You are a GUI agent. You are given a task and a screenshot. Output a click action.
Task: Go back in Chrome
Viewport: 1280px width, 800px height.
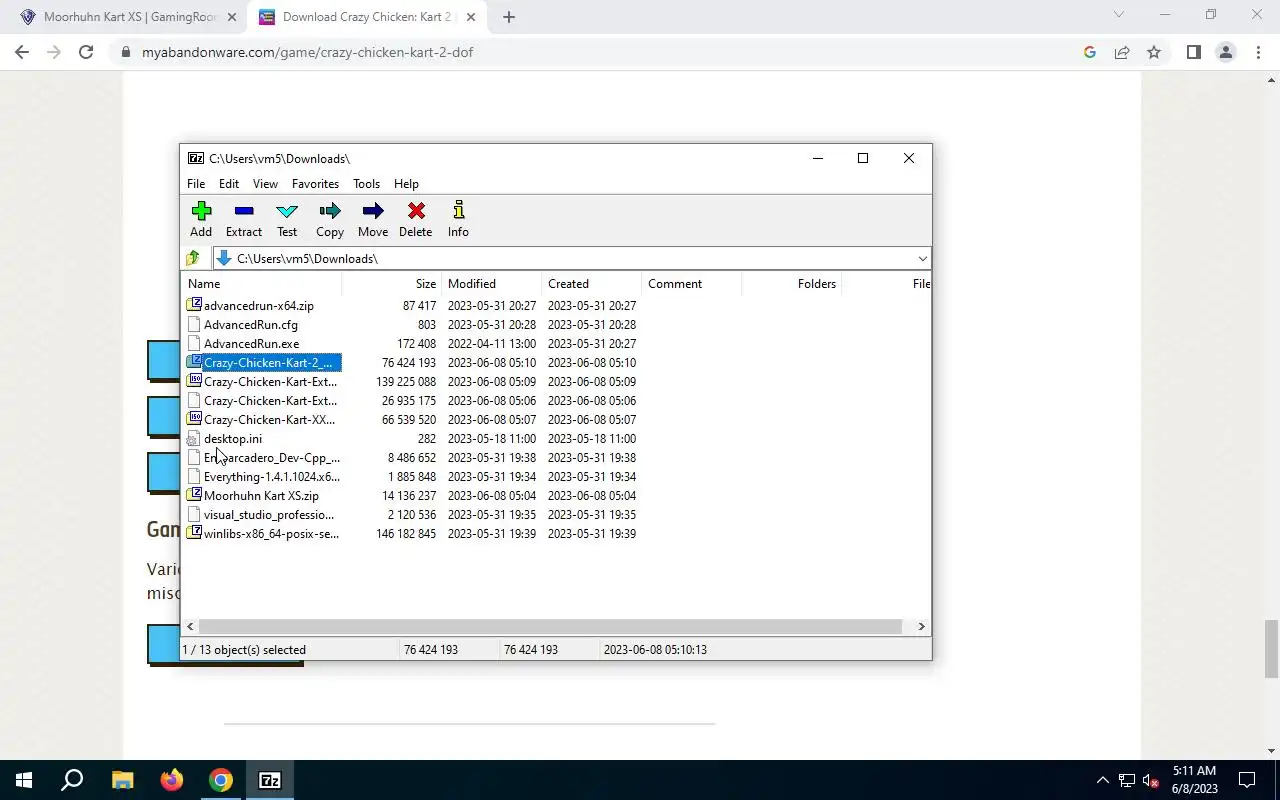[22, 52]
